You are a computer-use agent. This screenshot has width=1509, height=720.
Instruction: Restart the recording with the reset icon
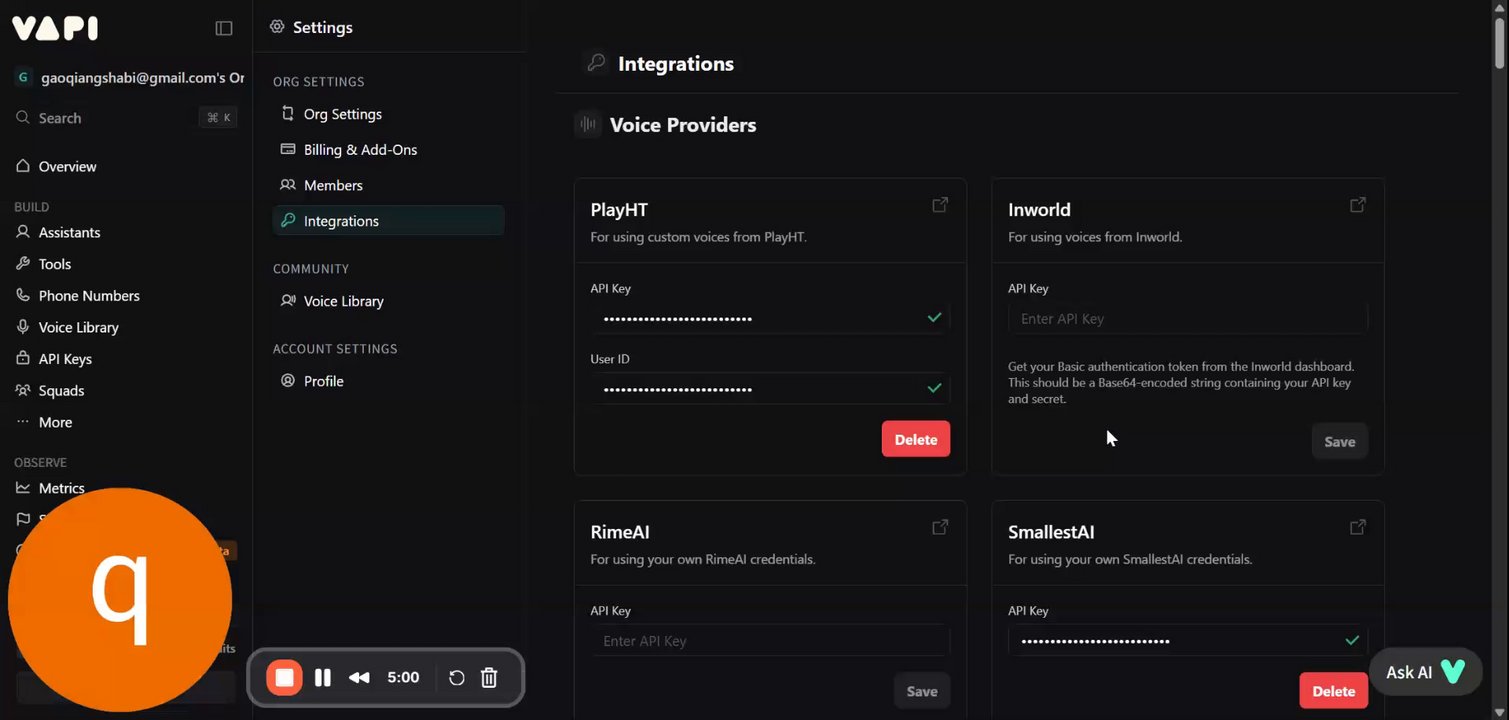456,678
